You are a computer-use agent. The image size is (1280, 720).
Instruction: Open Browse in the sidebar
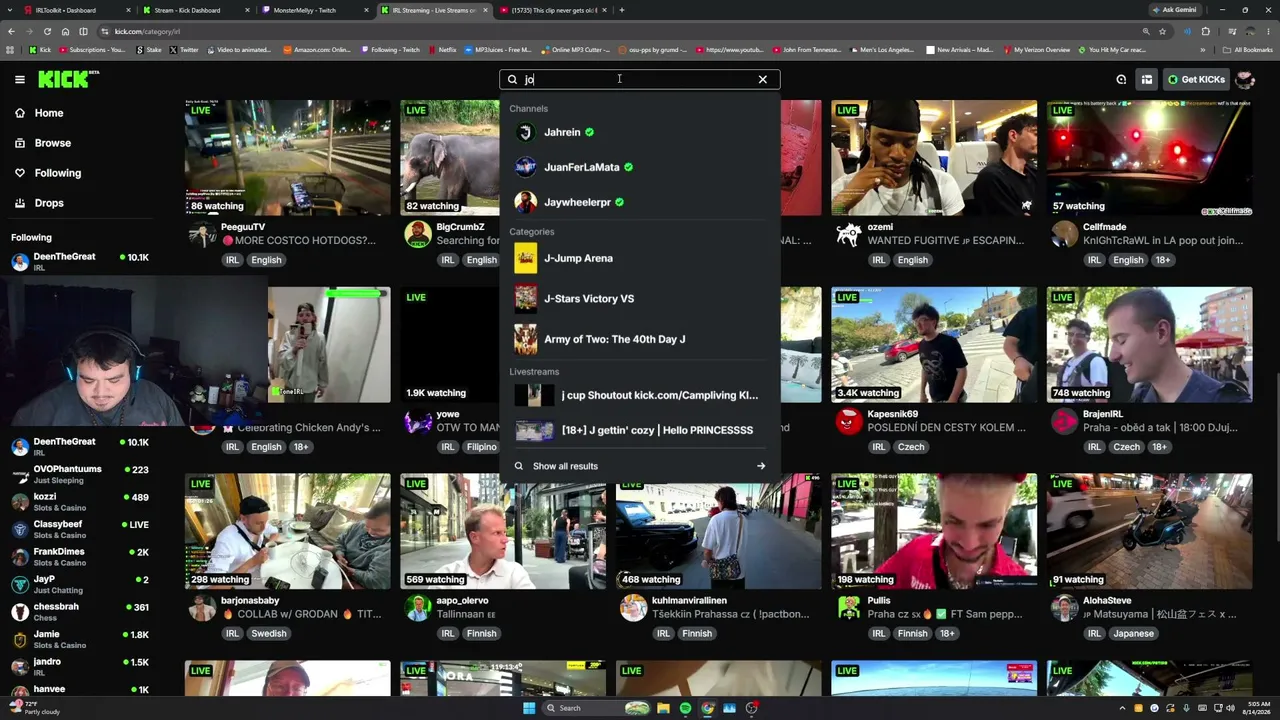click(x=52, y=143)
